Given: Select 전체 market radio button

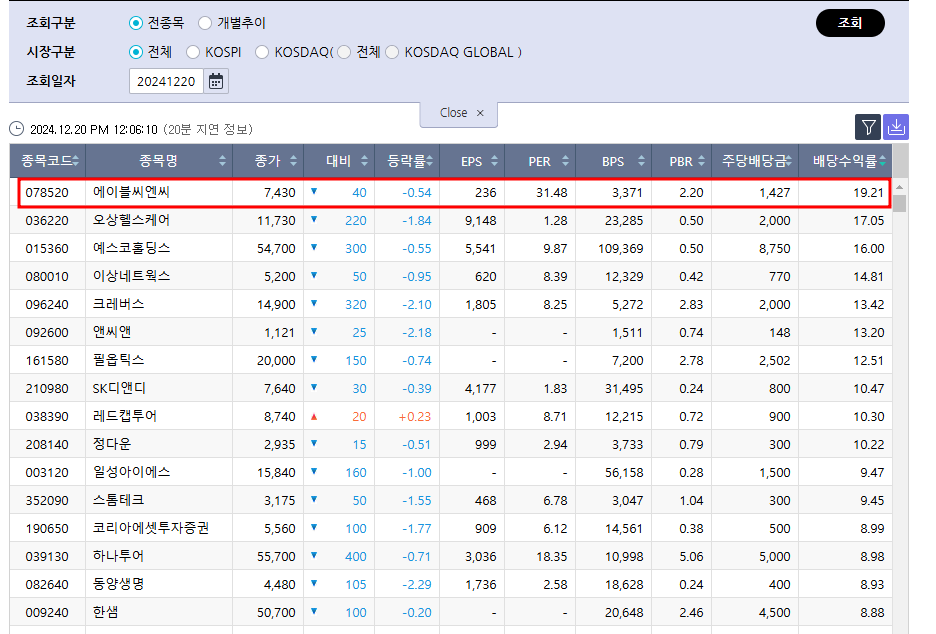Looking at the screenshot, I should click(136, 52).
